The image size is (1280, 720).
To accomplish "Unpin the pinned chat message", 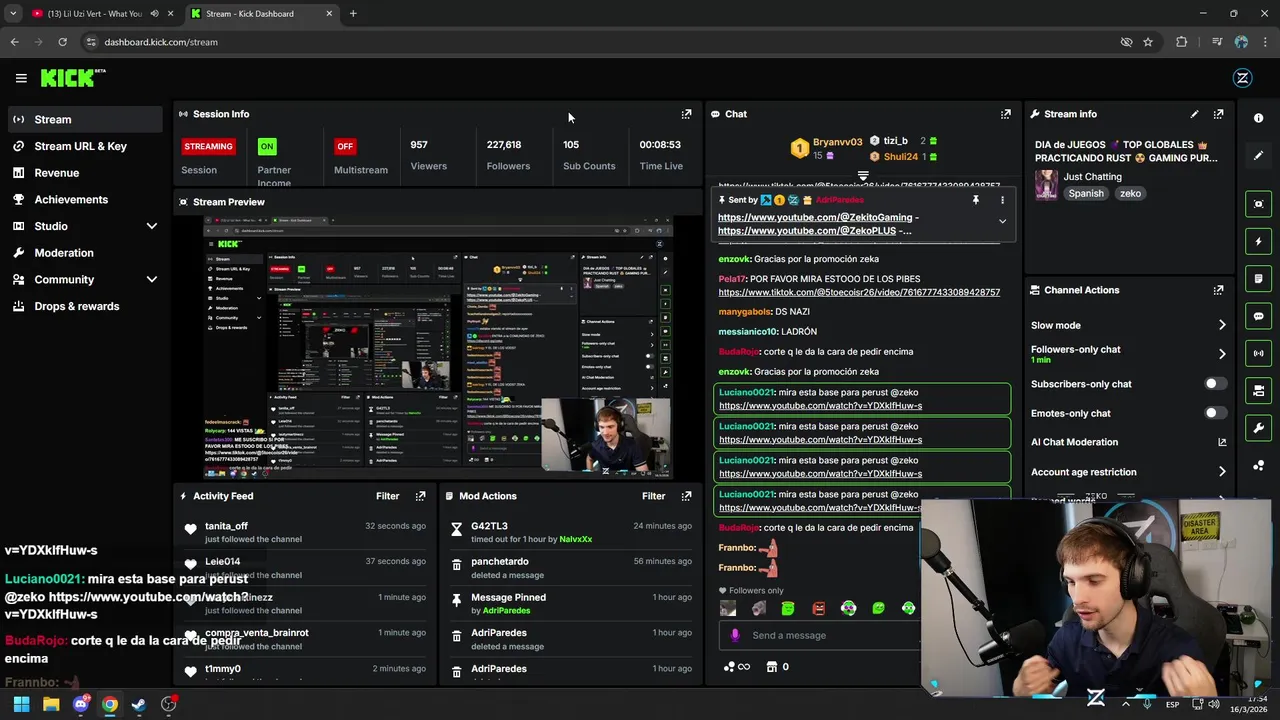I will click(x=976, y=200).
